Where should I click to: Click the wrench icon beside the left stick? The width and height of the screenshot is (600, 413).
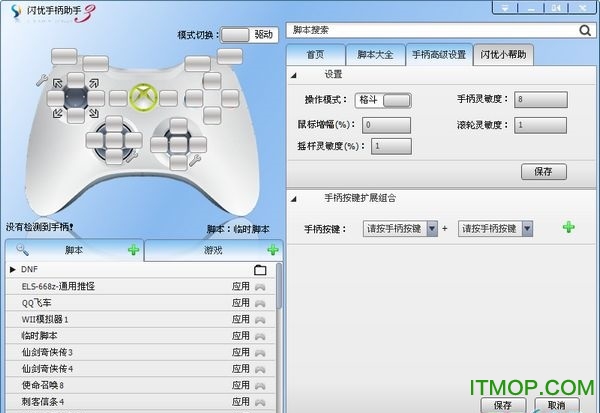[132, 156]
